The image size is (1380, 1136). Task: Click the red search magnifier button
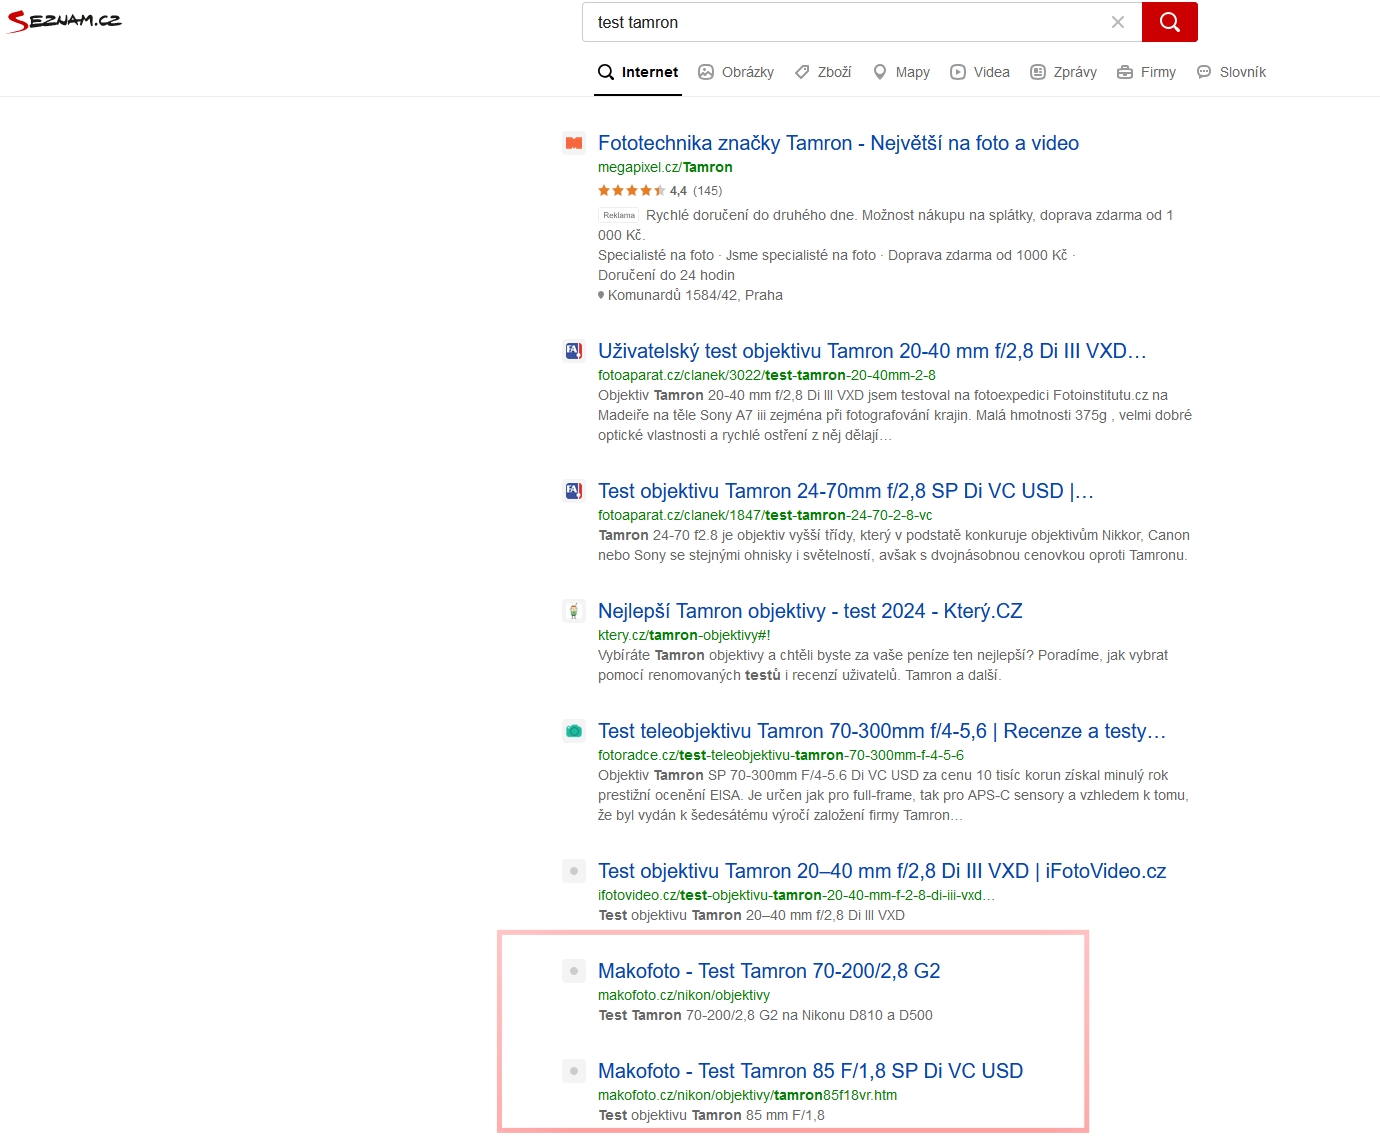pyautogui.click(x=1169, y=22)
